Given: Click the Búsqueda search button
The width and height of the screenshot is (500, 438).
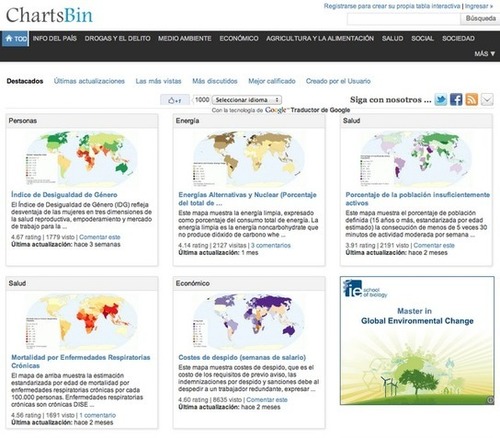Looking at the screenshot, I should [x=480, y=19].
